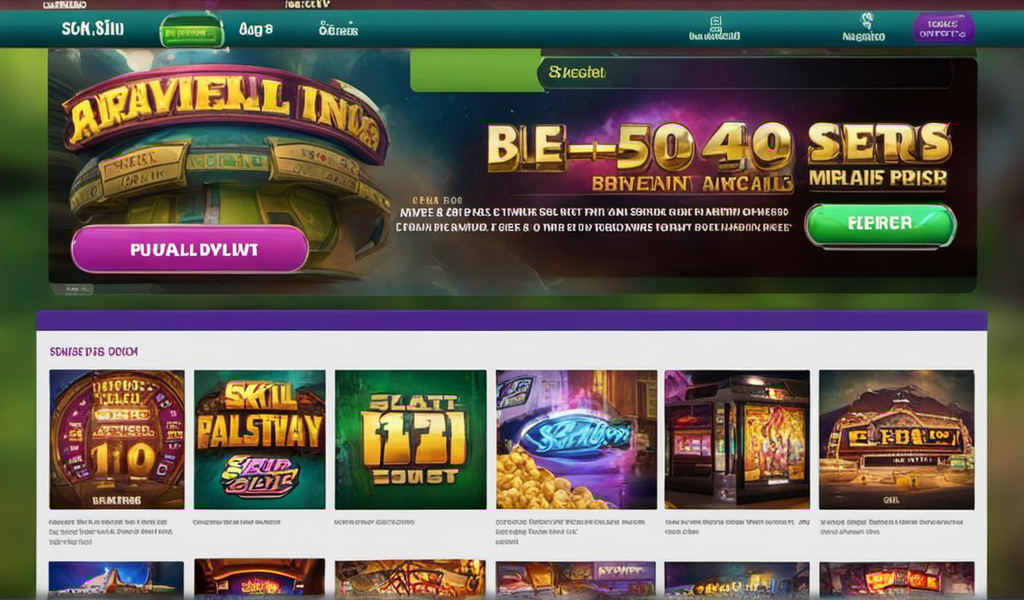Viewport: 1024px width, 600px height.
Task: Click the lock-like icon in header center-right
Action: coord(715,29)
